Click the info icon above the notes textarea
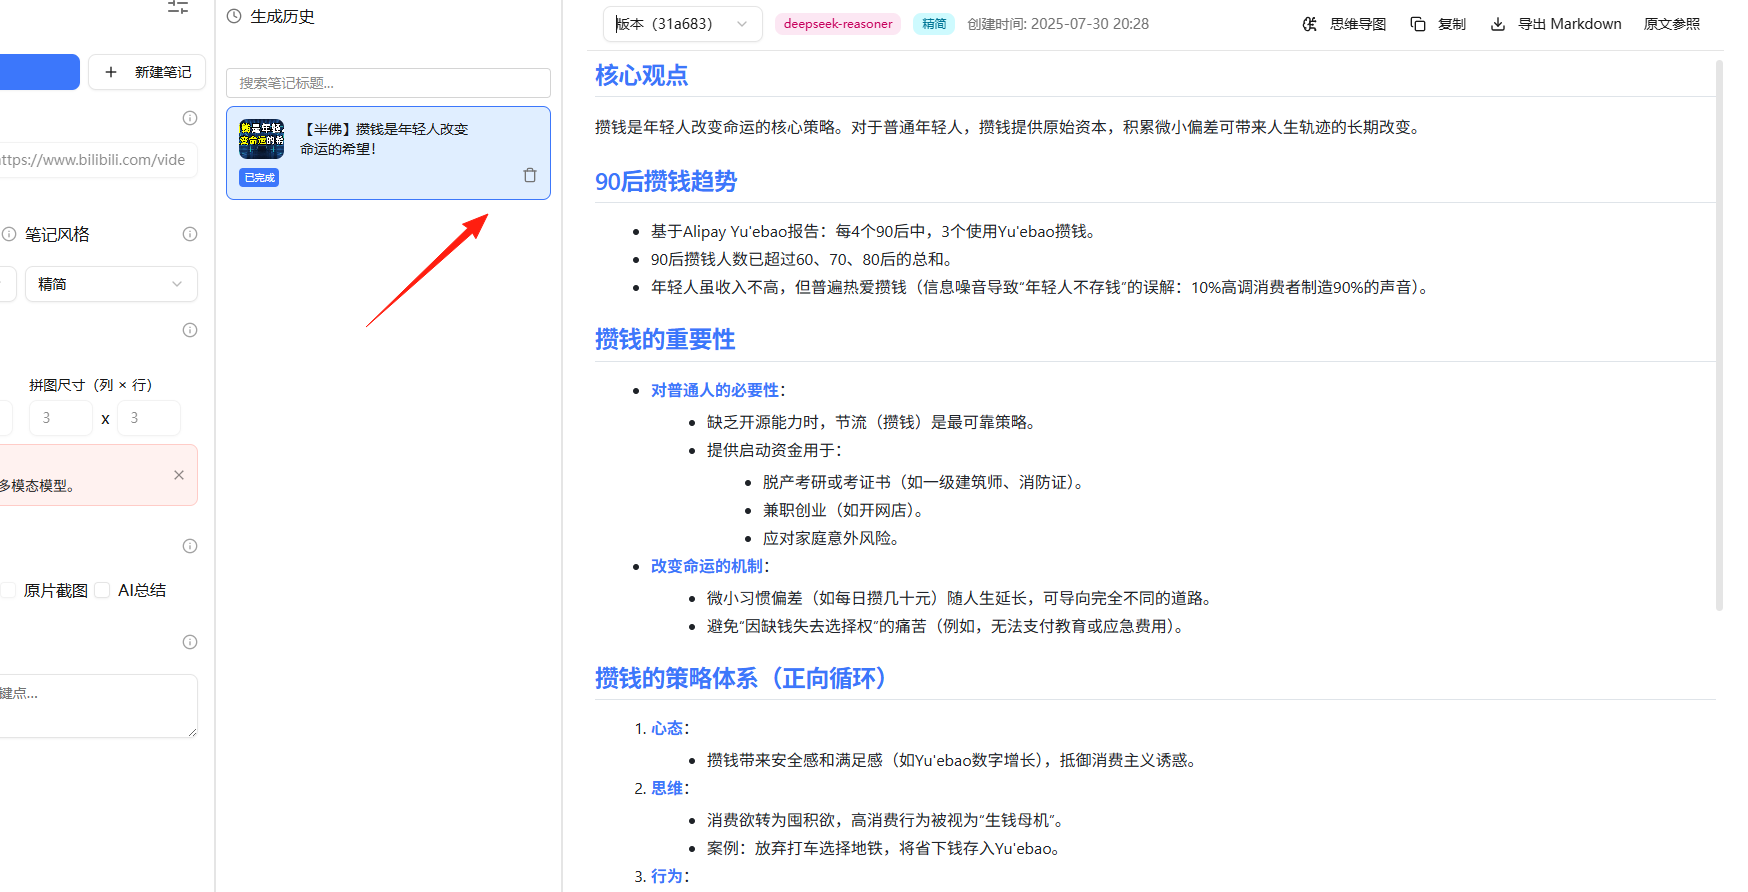The width and height of the screenshot is (1748, 892). coord(190,642)
